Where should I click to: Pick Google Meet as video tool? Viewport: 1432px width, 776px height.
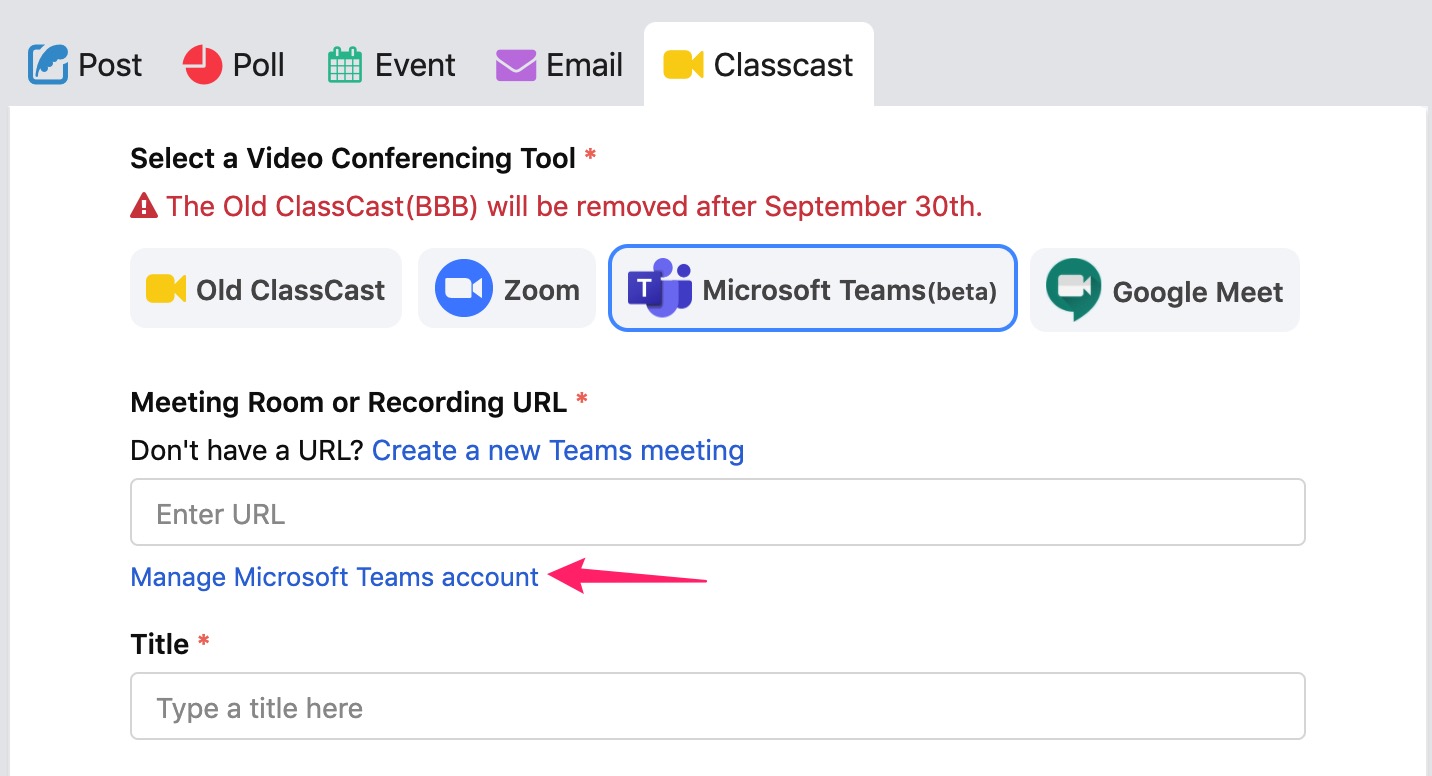tap(1165, 290)
